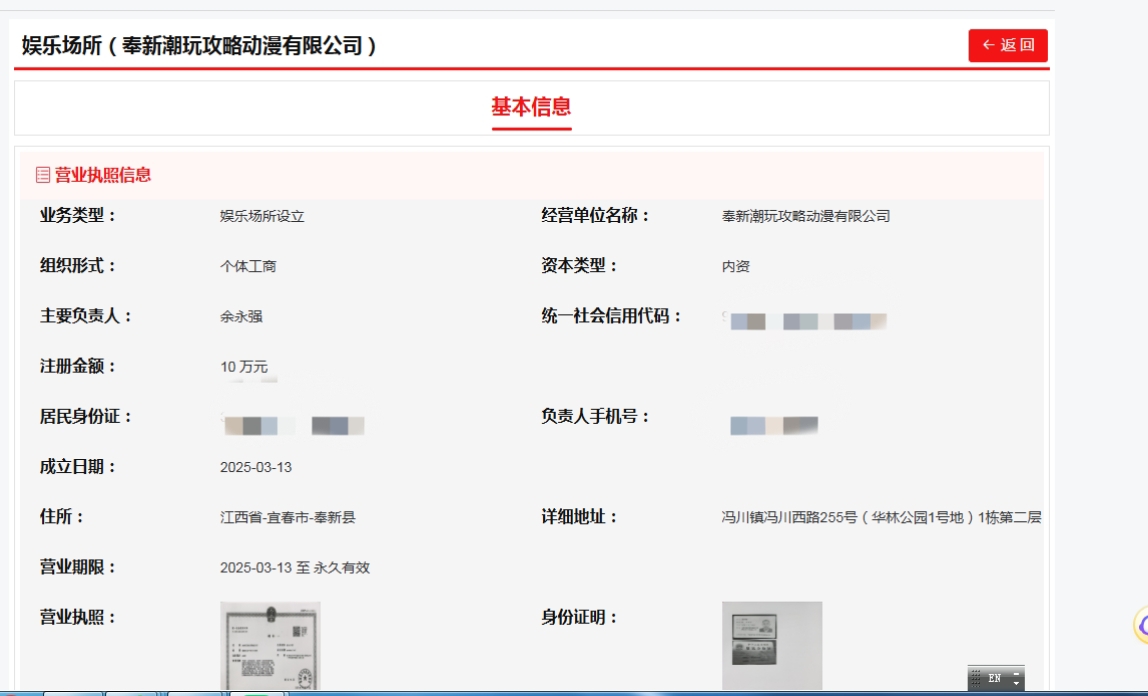Click the blurred 统一社会信用代码 value
The height and width of the screenshot is (696, 1148).
pyautogui.click(x=806, y=321)
